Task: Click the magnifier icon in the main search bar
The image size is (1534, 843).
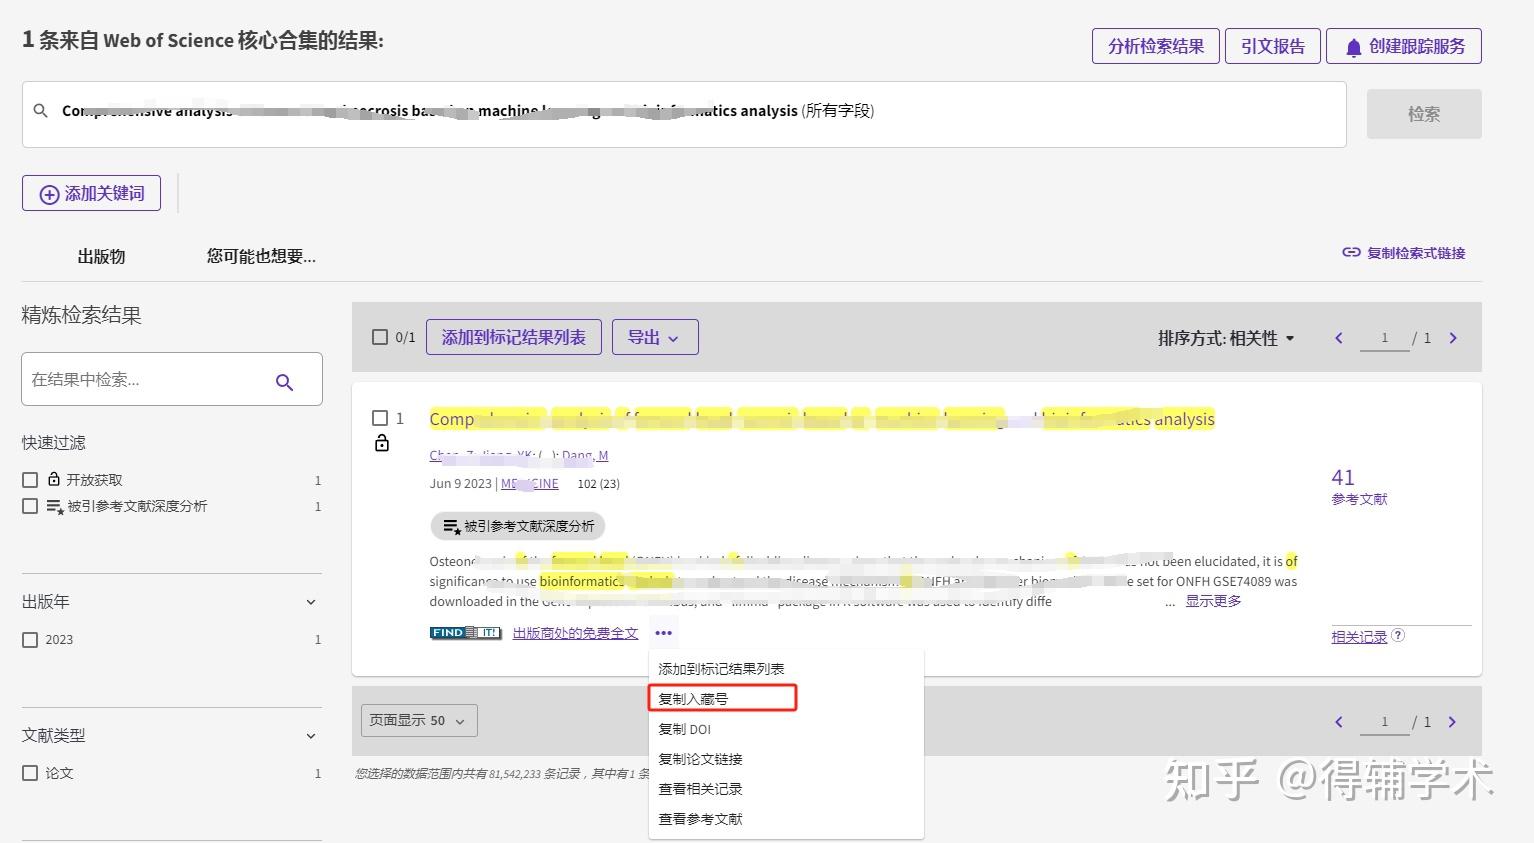Action: [40, 110]
